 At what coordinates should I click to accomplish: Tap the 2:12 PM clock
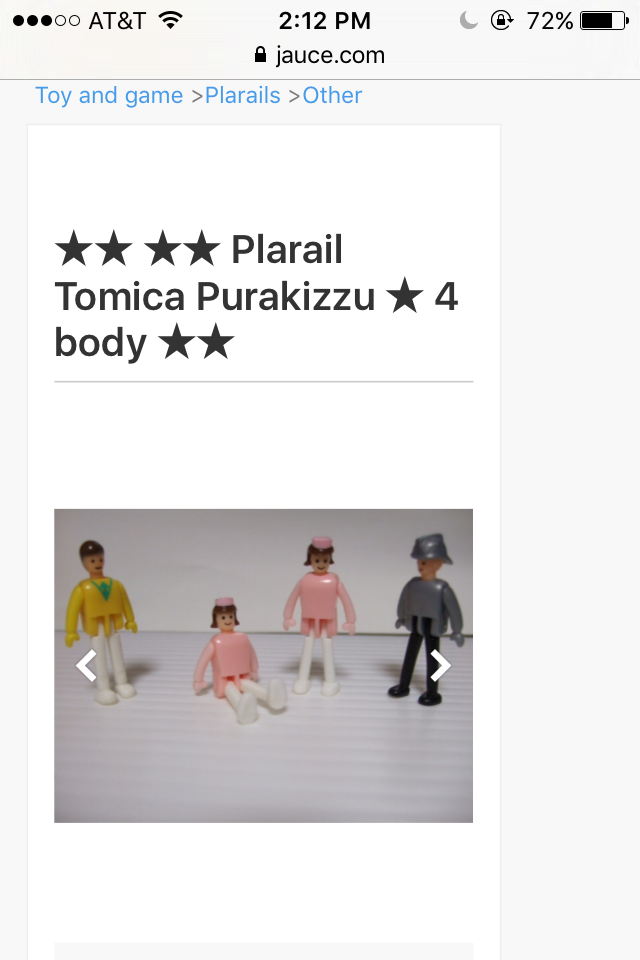(x=325, y=21)
